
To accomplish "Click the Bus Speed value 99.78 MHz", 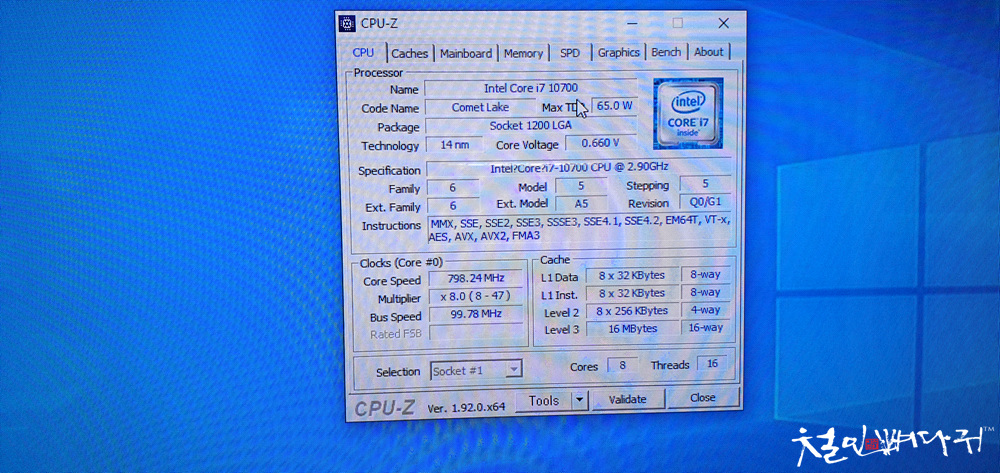I will click(x=476, y=314).
